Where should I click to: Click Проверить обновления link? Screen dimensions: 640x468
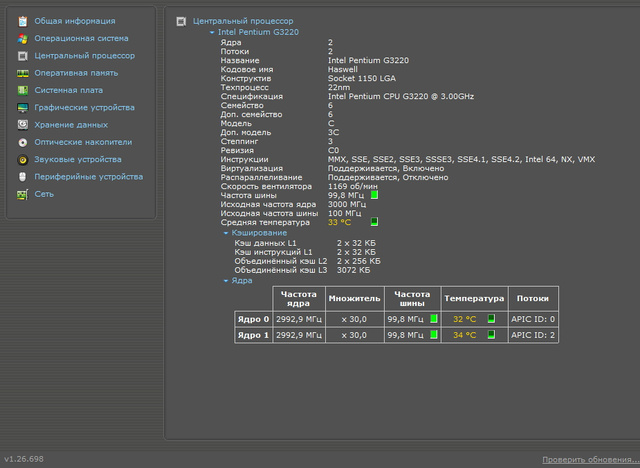point(590,460)
